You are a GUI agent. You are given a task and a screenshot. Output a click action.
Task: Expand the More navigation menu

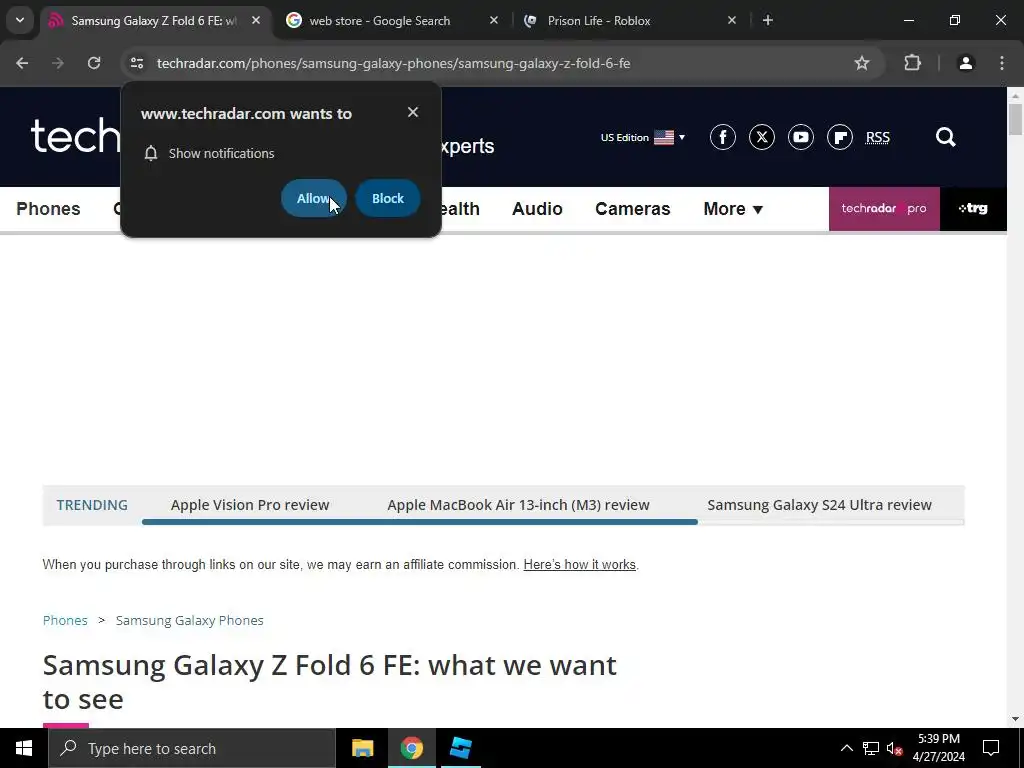[x=733, y=209]
